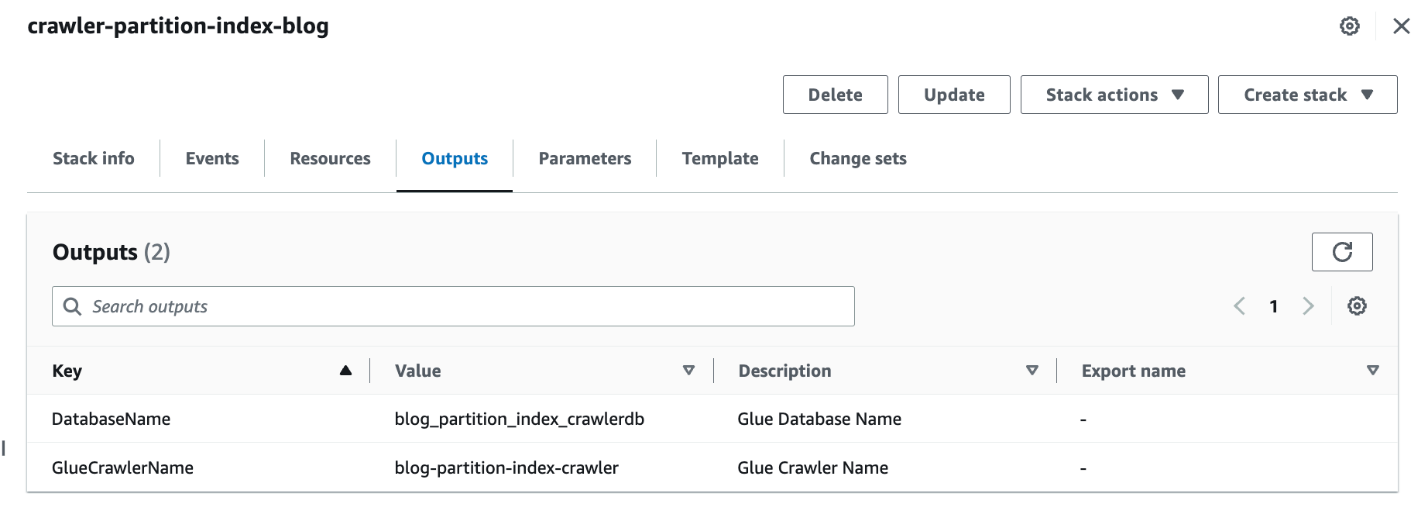Go to next outputs page
Viewport: 1428px width, 521px height.
[x=1307, y=307]
